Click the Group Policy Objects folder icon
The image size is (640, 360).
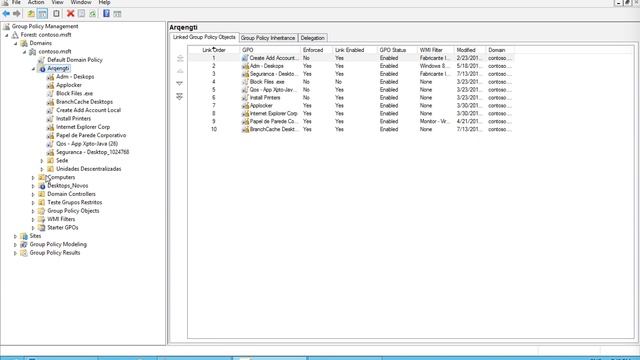click(x=42, y=211)
